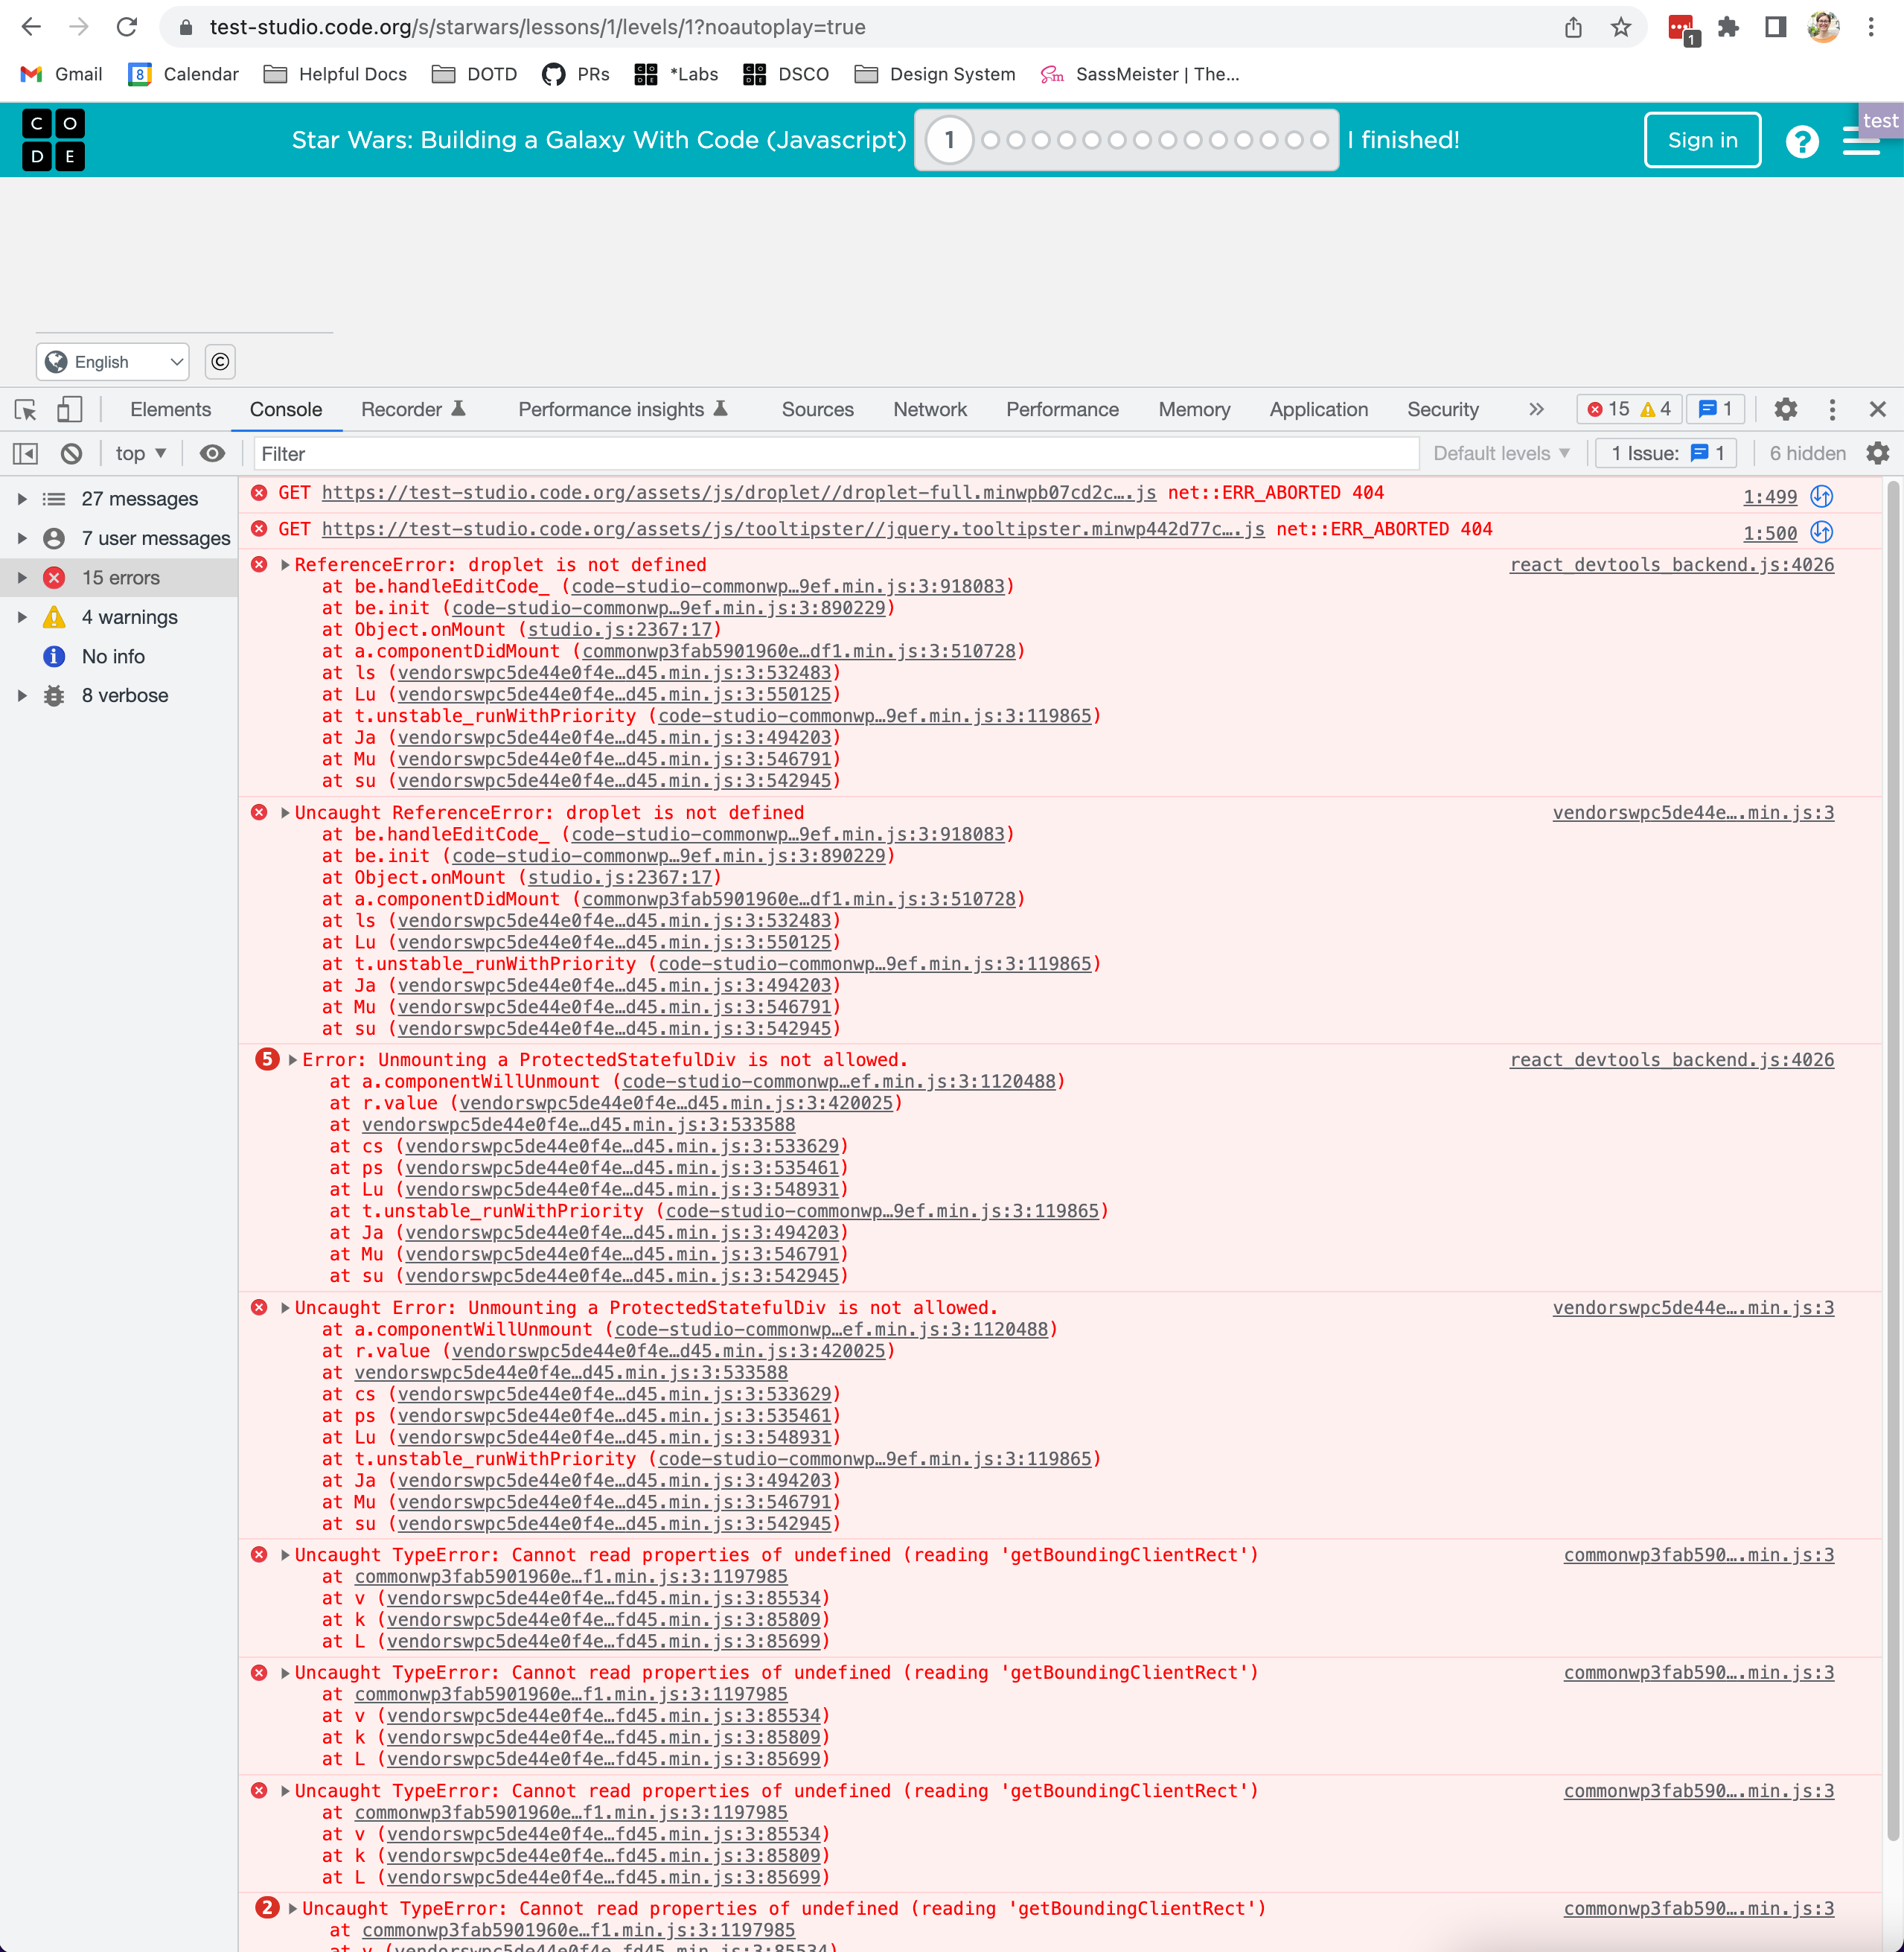This screenshot has height=1952, width=1904.
Task: Open the SassMeister bookmark
Action: pos(1140,74)
